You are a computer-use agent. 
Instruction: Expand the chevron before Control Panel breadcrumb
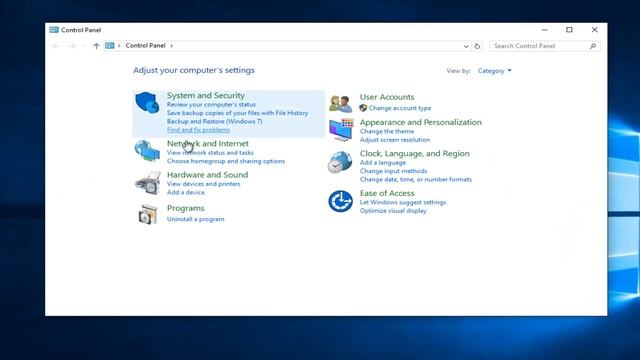click(x=119, y=46)
